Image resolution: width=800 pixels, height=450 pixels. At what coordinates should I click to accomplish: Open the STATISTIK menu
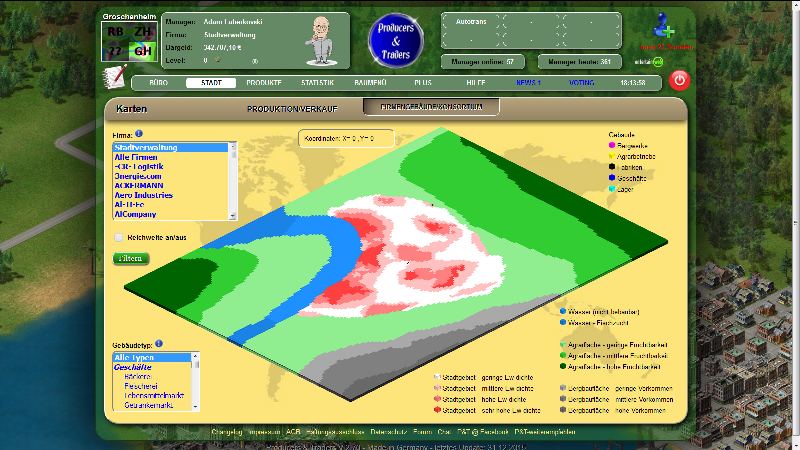tap(317, 83)
